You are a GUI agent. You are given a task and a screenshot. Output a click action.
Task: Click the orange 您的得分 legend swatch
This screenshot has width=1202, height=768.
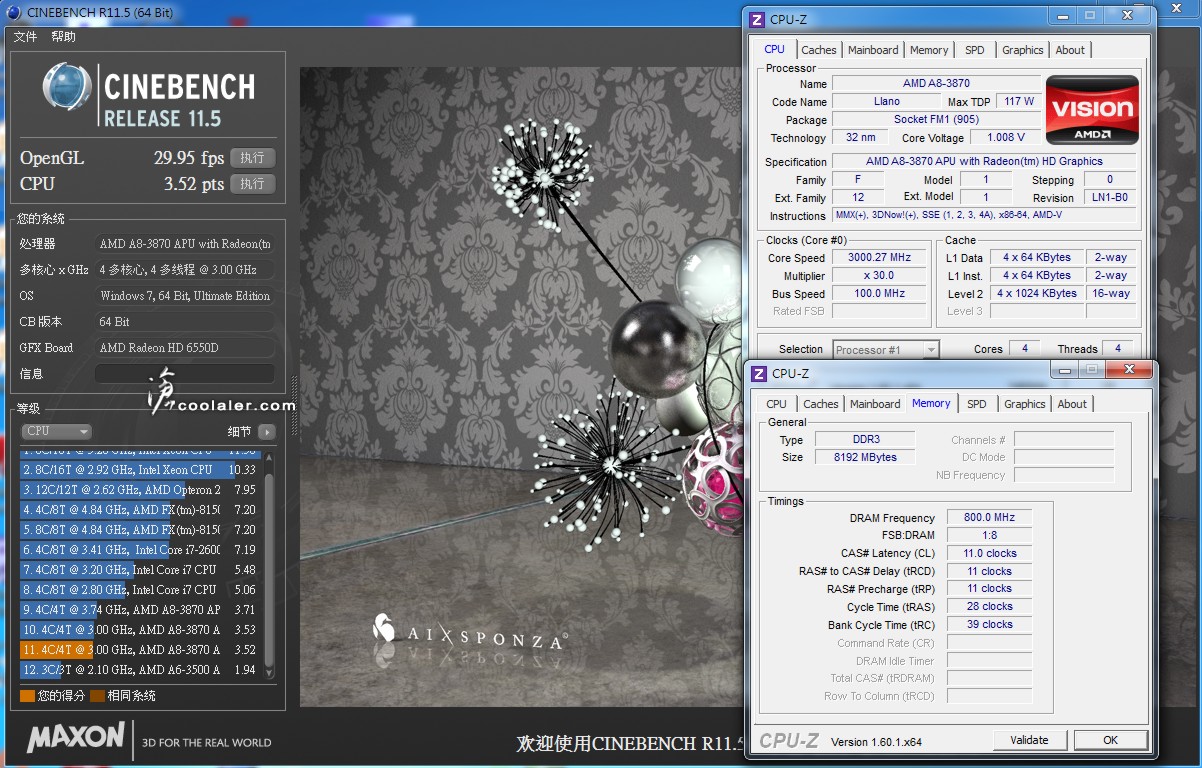coord(27,696)
